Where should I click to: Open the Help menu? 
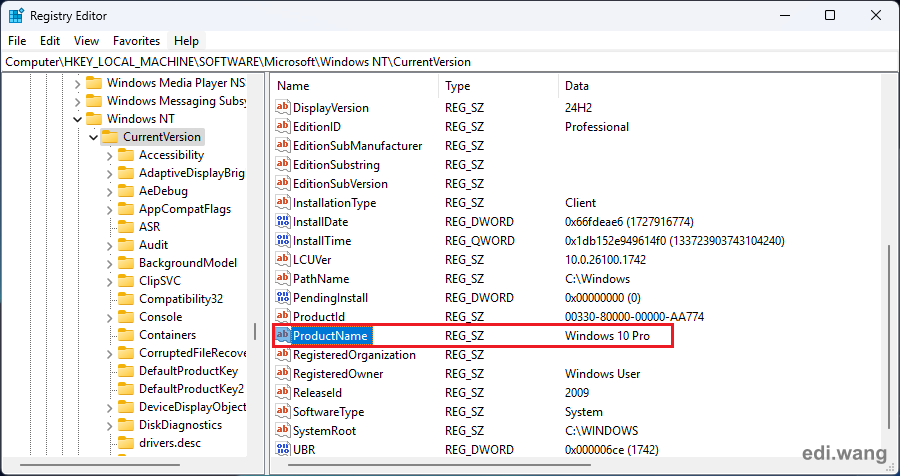(186, 41)
